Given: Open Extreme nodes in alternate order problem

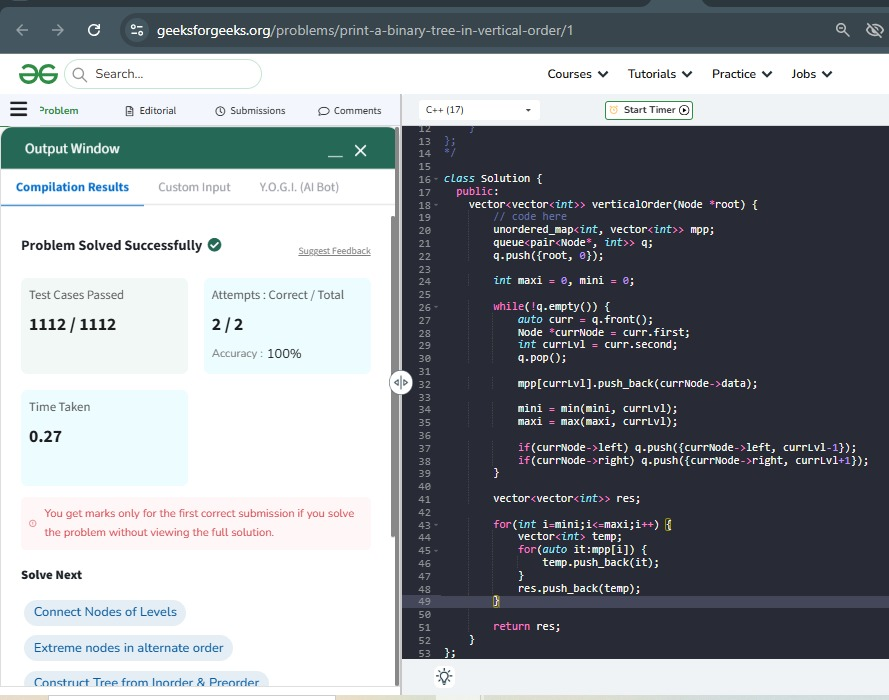Looking at the screenshot, I should pyautogui.click(x=128, y=648).
